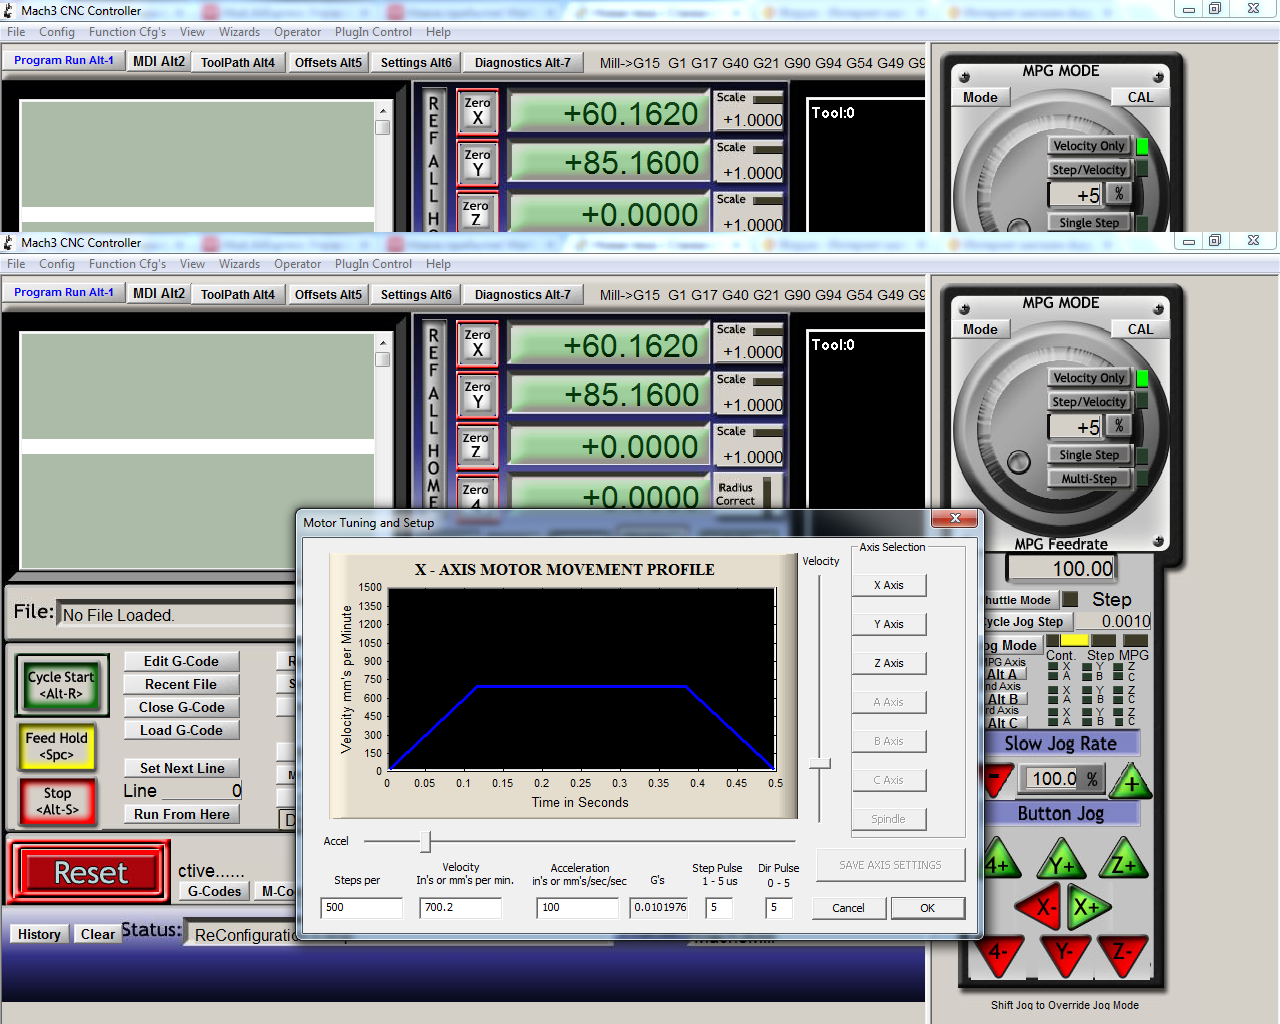This screenshot has width=1280, height=1024.
Task: Click the Accel slider handle in Motor Tuning
Action: pyautogui.click(x=426, y=841)
